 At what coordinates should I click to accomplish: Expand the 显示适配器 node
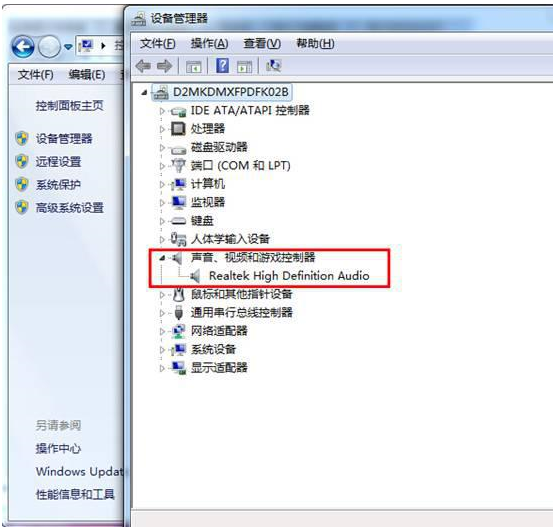[162, 368]
